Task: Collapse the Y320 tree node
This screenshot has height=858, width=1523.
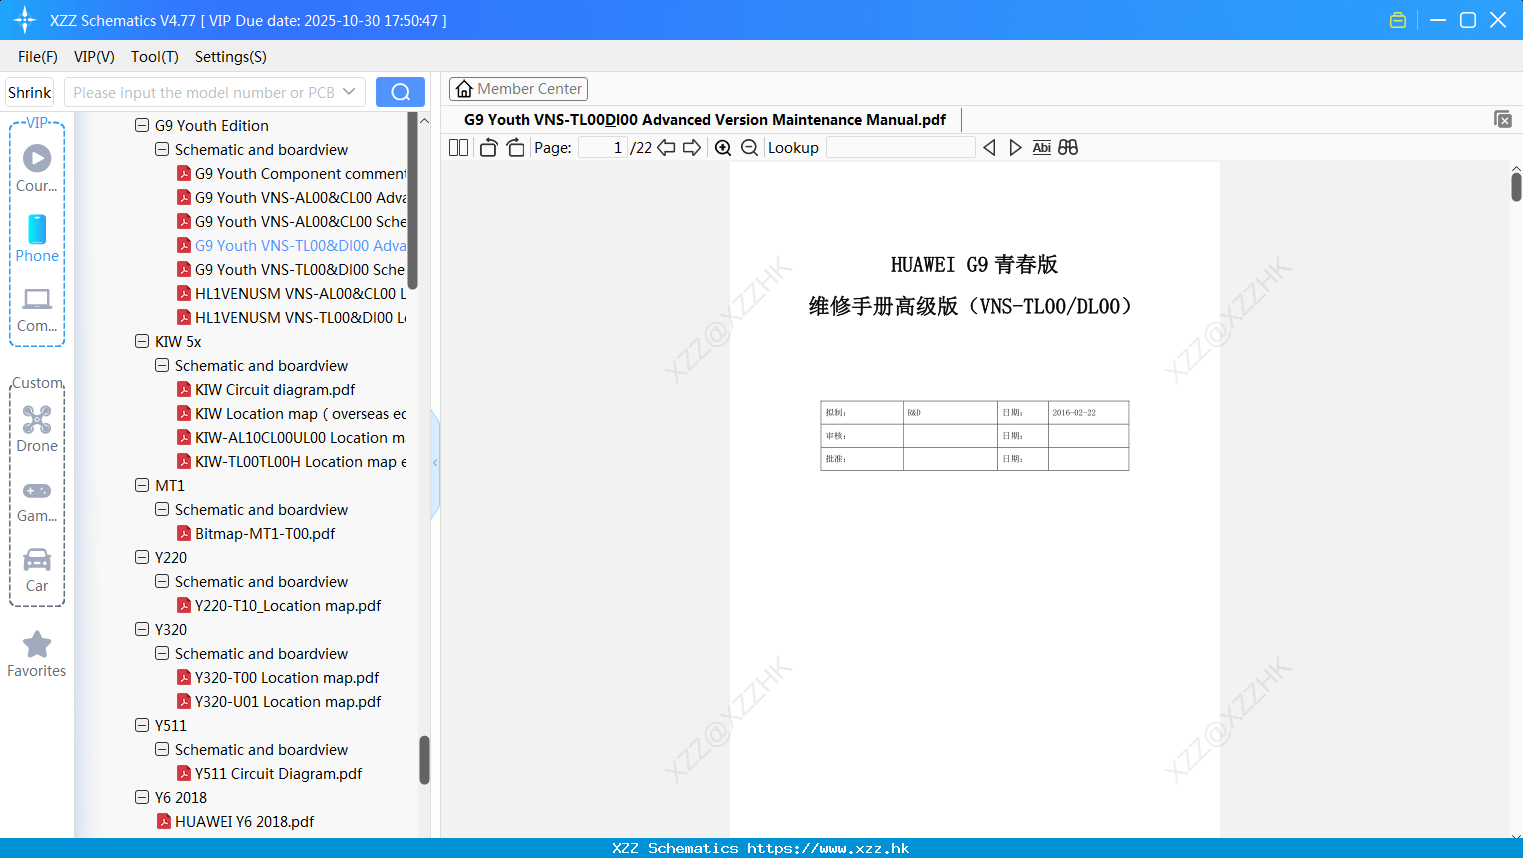Action: tap(142, 629)
